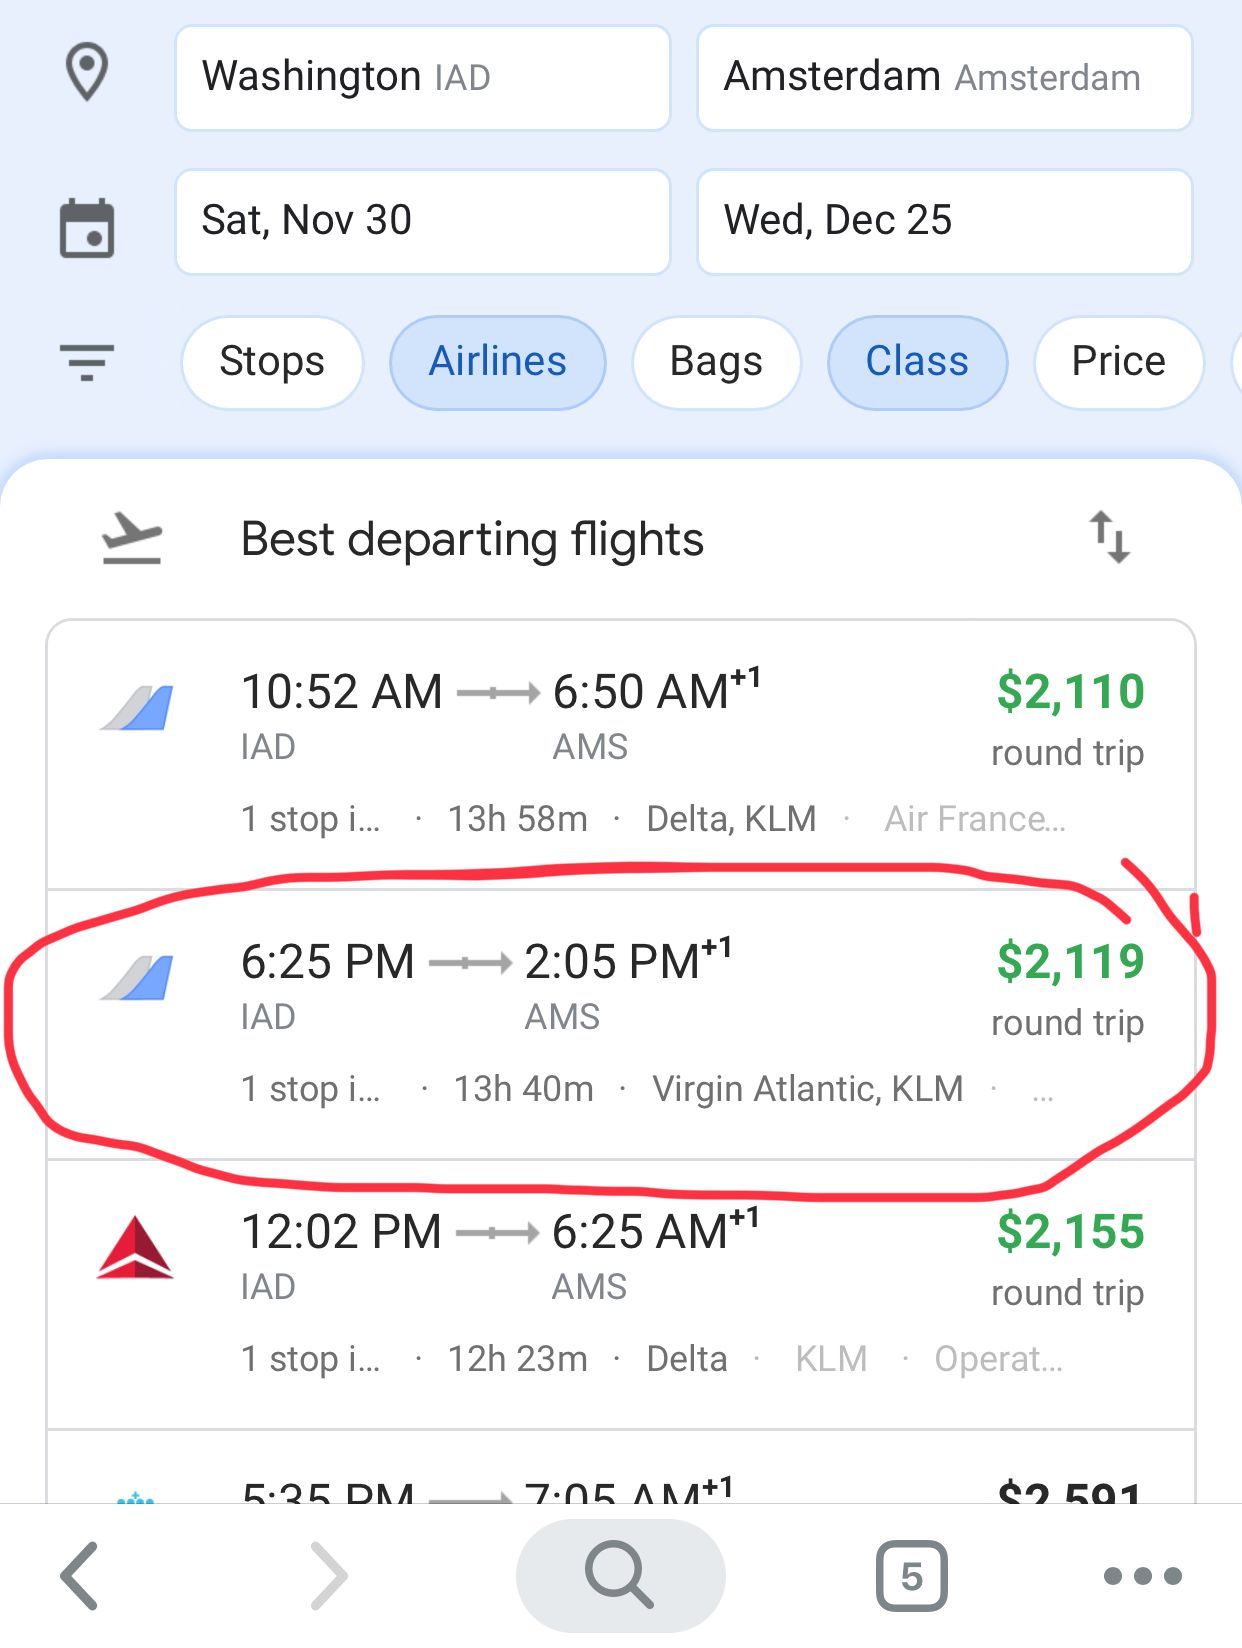1242x1648 pixels.
Task: Tap the browser forward arrow
Action: pyautogui.click(x=328, y=1576)
